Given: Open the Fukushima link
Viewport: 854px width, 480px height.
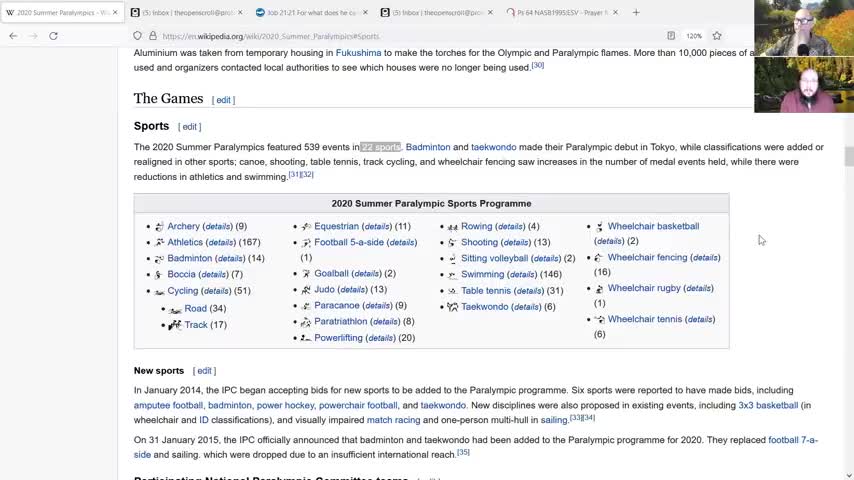Looking at the screenshot, I should (x=358, y=53).
